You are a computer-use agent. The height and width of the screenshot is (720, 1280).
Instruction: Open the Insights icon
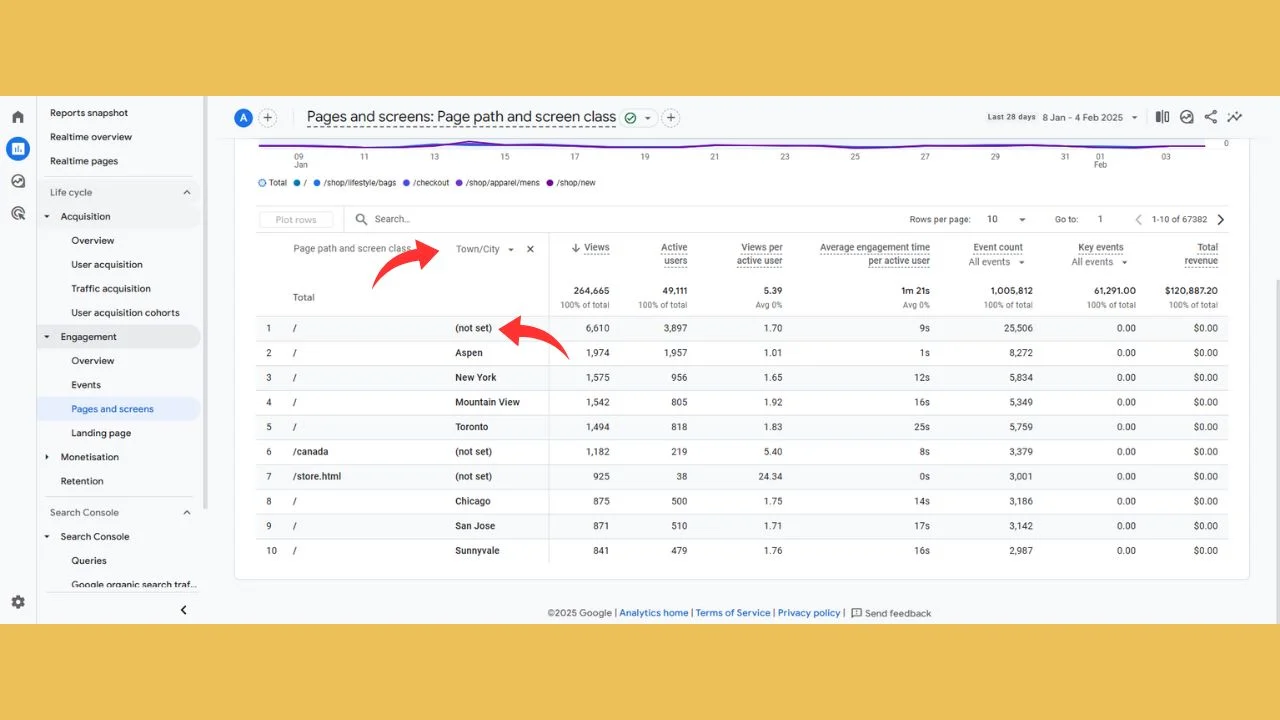1187,117
